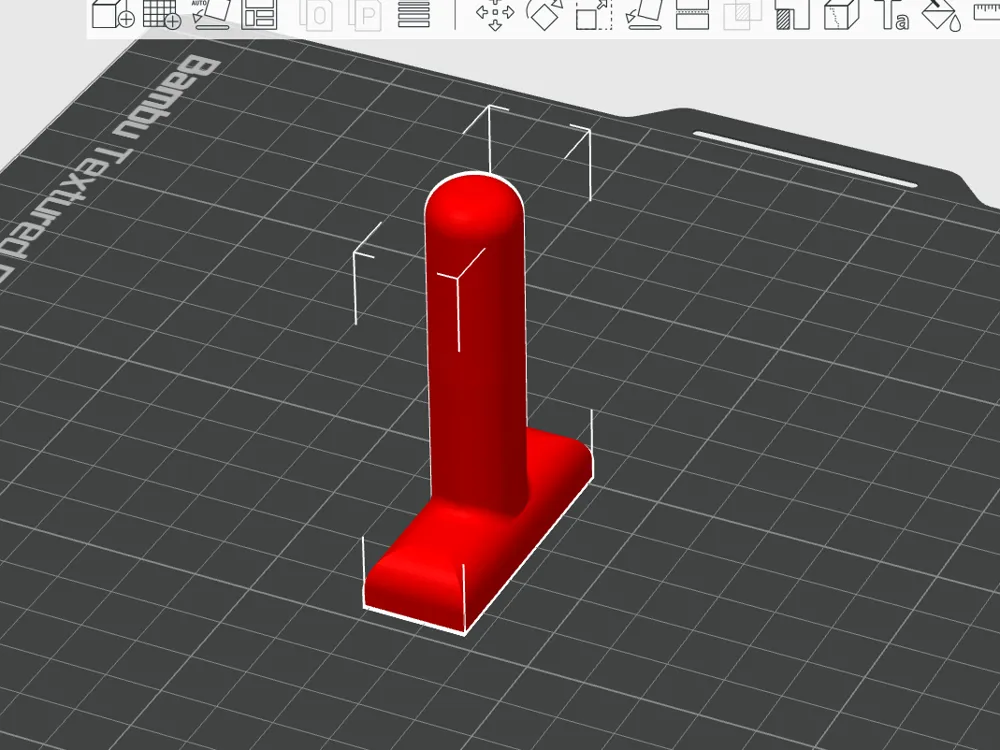Arrange all objects on the plate
This screenshot has width=1000, height=750.
[x=260, y=14]
